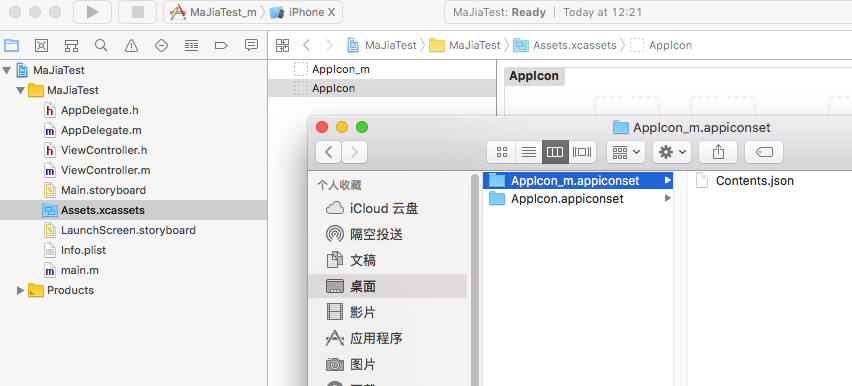Switch Finder to list view
This screenshot has height=386, width=852.
[x=529, y=152]
